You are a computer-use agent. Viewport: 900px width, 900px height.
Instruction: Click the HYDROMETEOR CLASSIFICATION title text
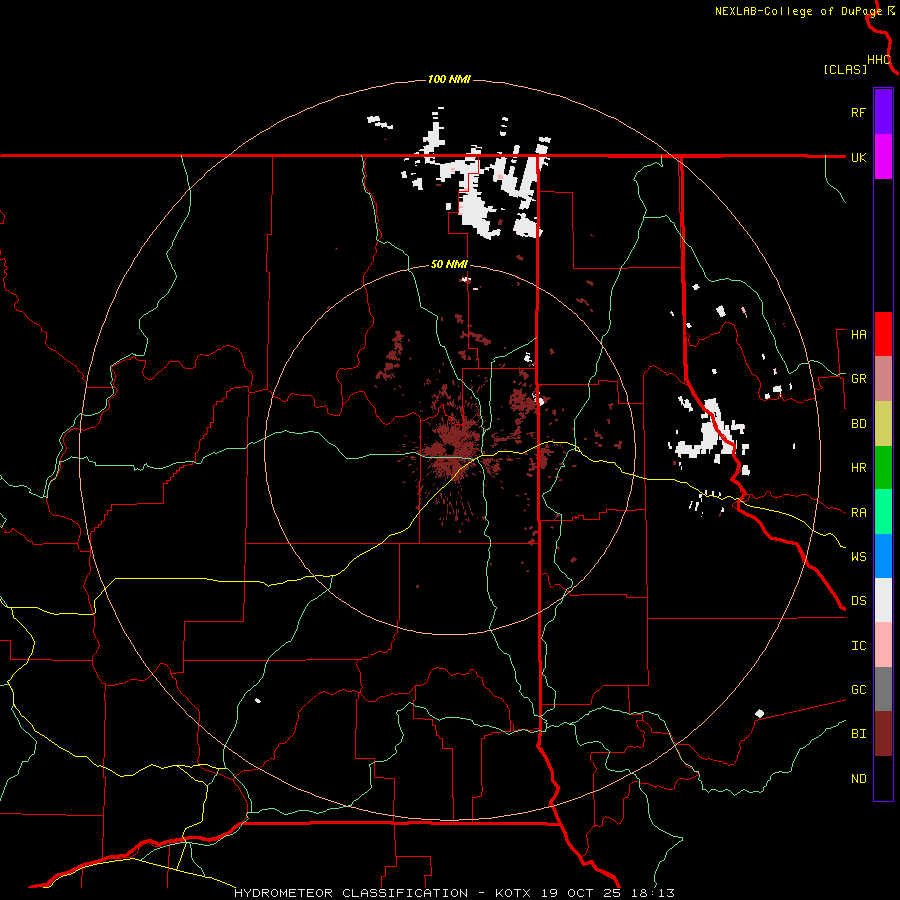click(351, 893)
